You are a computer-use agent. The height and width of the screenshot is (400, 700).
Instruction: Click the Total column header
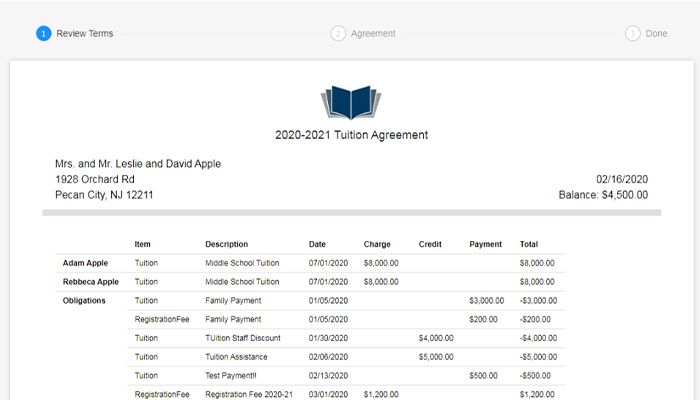(x=529, y=244)
